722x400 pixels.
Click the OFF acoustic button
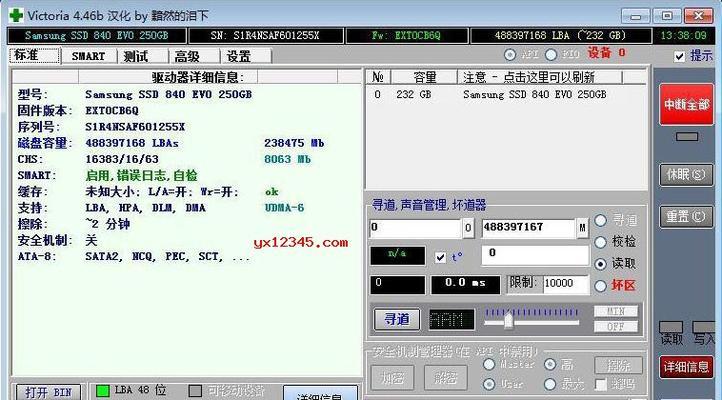[x=616, y=327]
